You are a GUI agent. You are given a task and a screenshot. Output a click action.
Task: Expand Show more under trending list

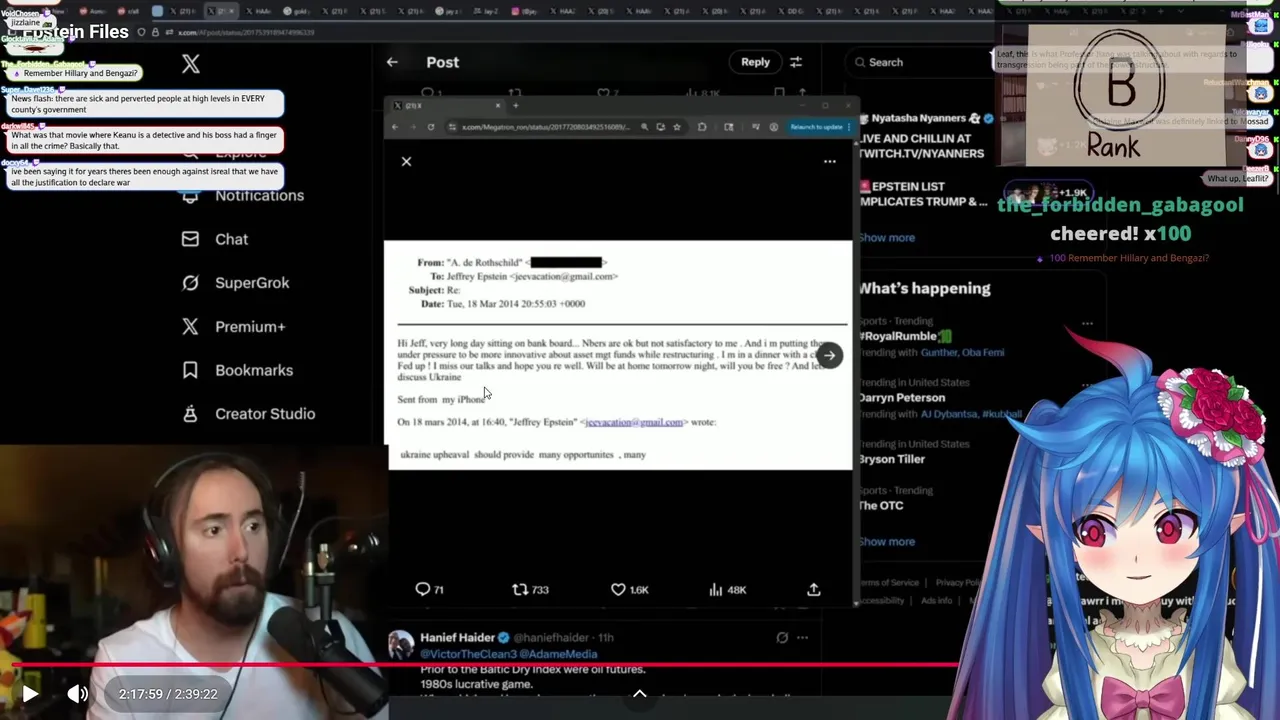886,541
